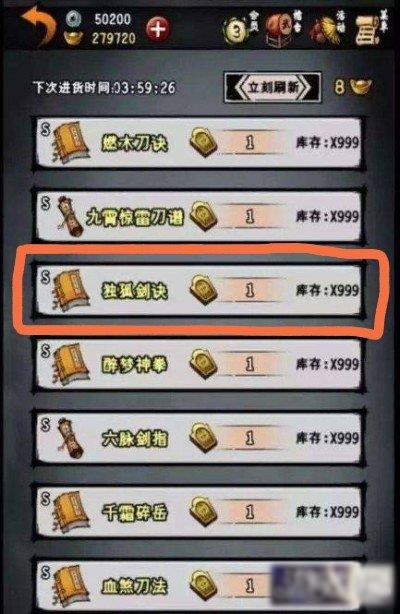Image resolution: width=400 pixels, height=614 pixels.
Task: Select the 血煞刀法 book icon
Action: click(x=71, y=586)
